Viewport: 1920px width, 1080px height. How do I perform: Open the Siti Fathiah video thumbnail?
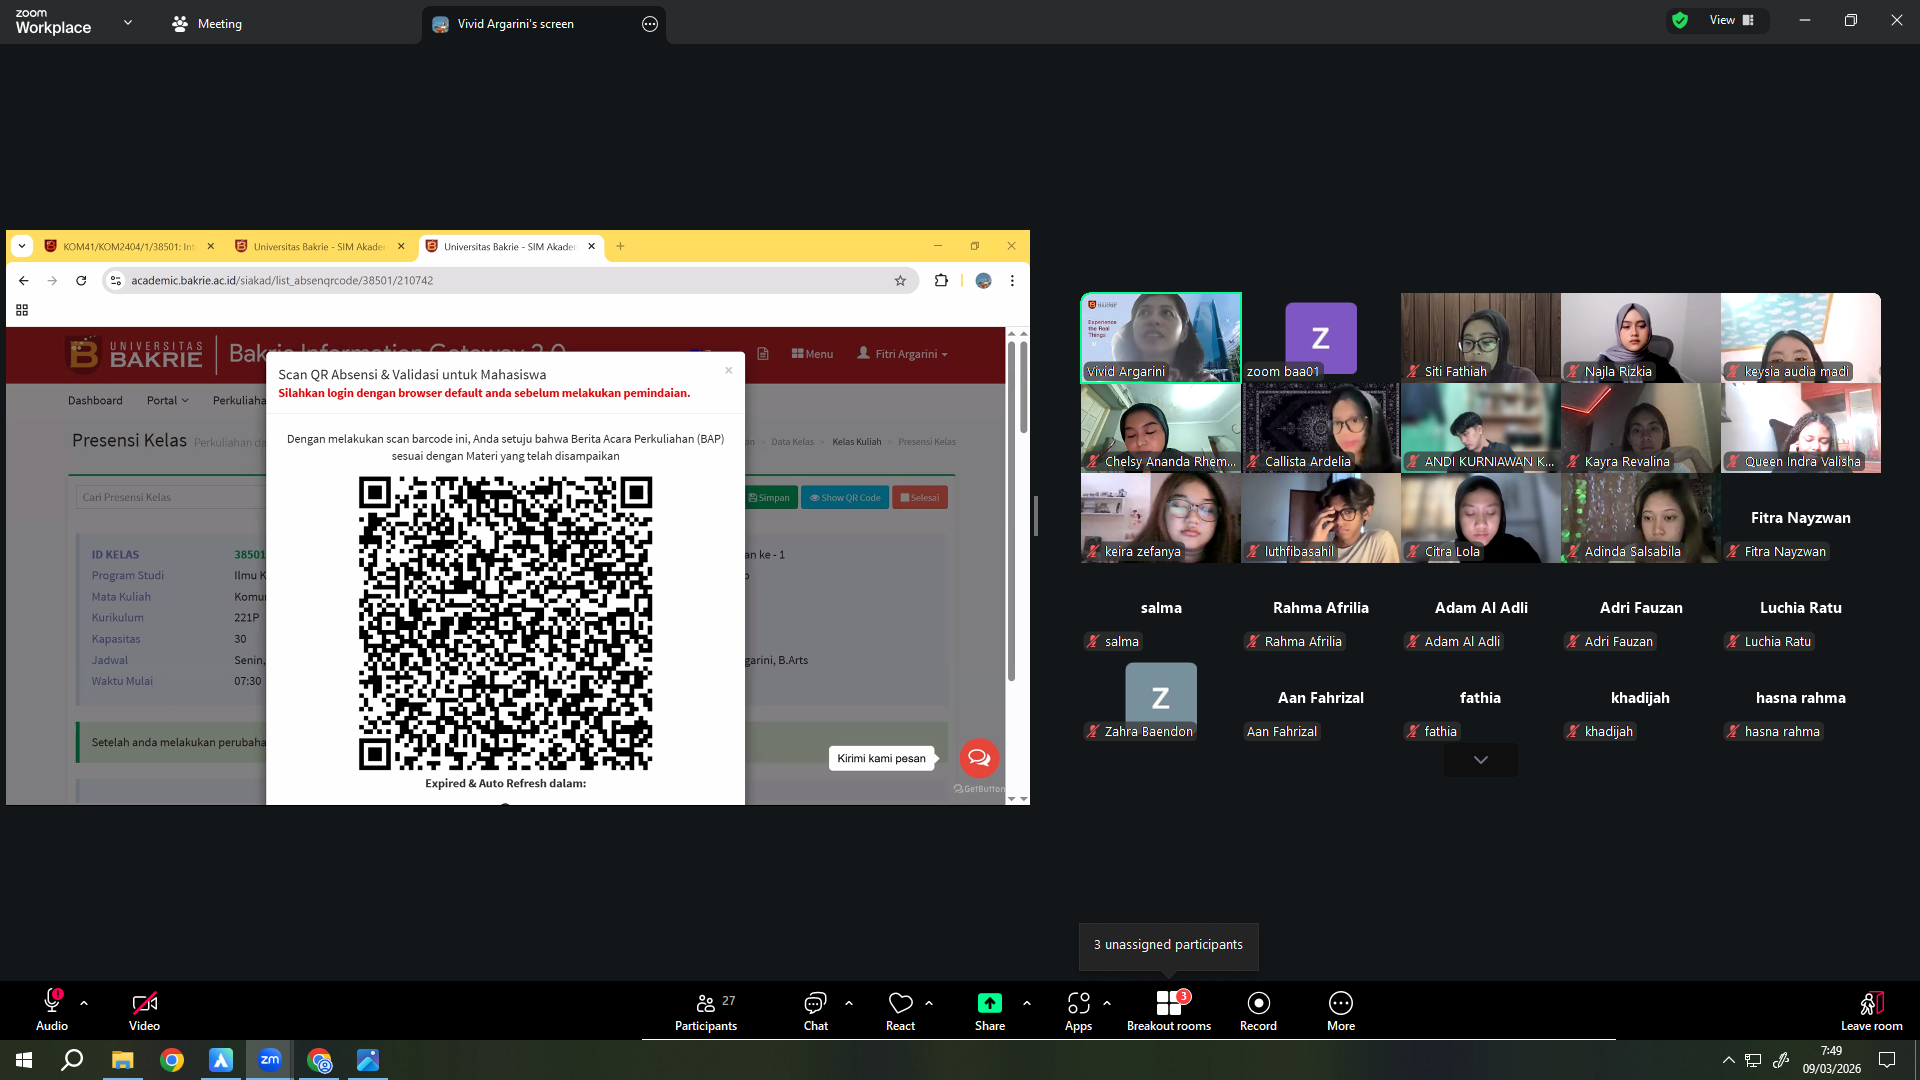pyautogui.click(x=1480, y=337)
